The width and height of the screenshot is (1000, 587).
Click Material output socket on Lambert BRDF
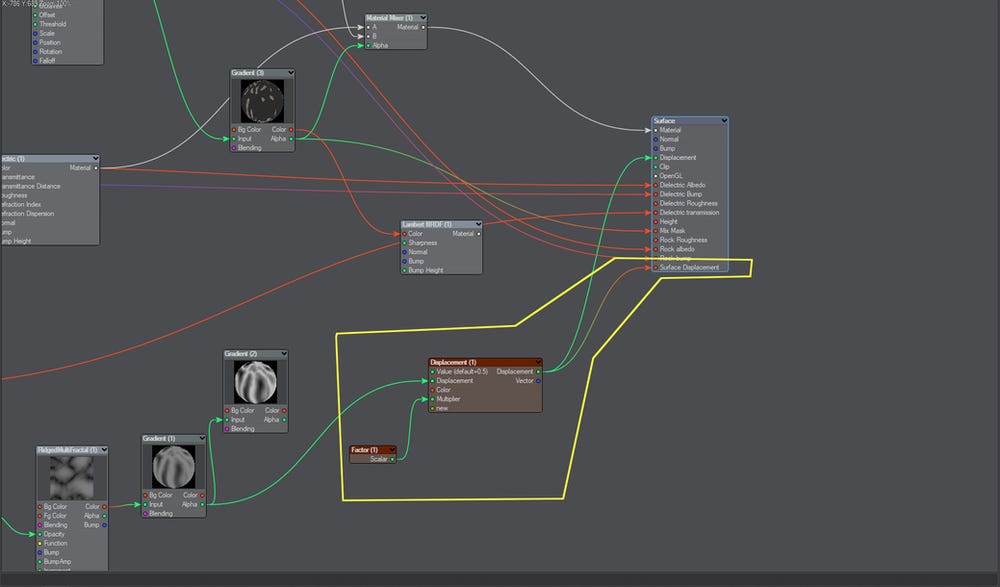(x=478, y=234)
